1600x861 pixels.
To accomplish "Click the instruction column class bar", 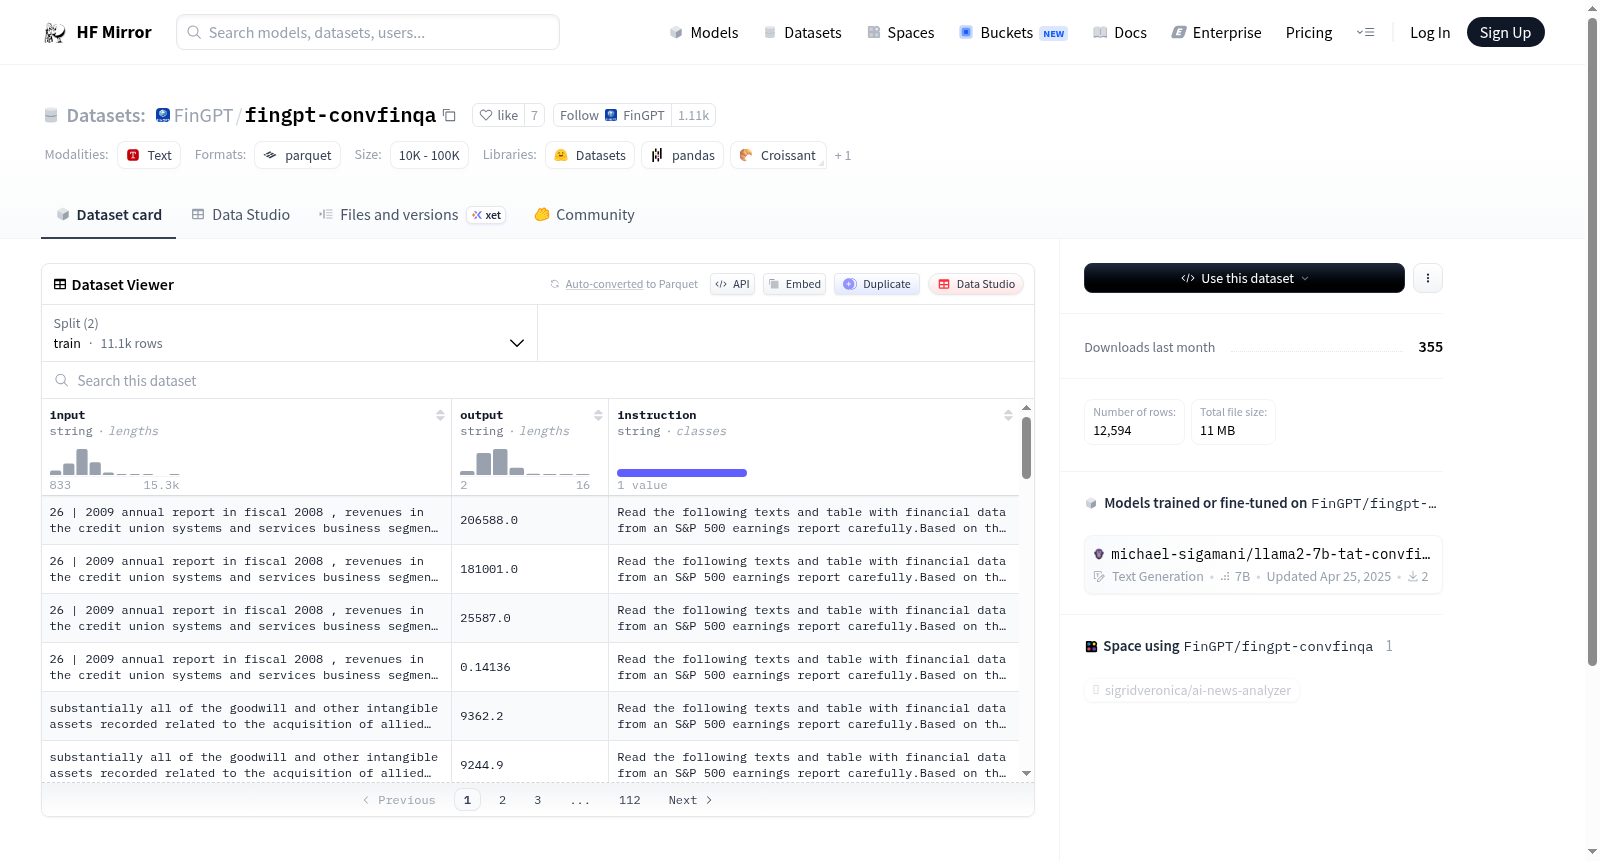I will pyautogui.click(x=682, y=473).
